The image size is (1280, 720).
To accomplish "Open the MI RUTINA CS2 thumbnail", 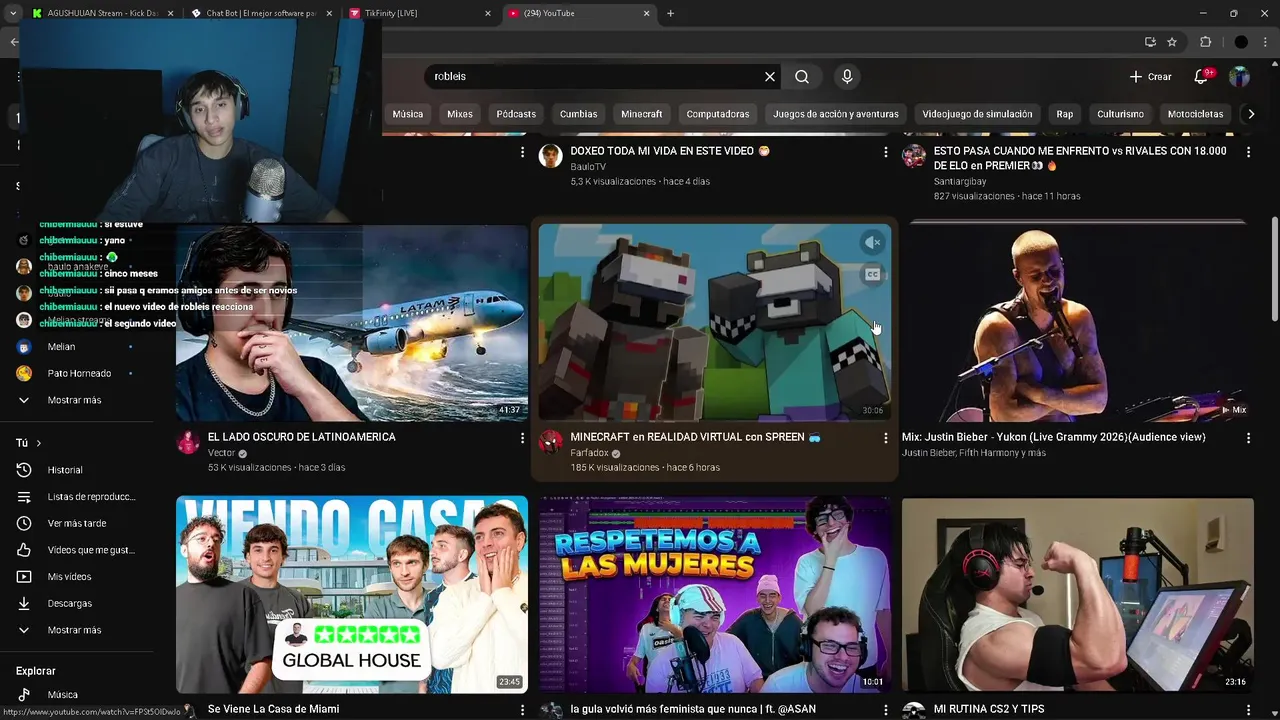I will [x=1077, y=594].
